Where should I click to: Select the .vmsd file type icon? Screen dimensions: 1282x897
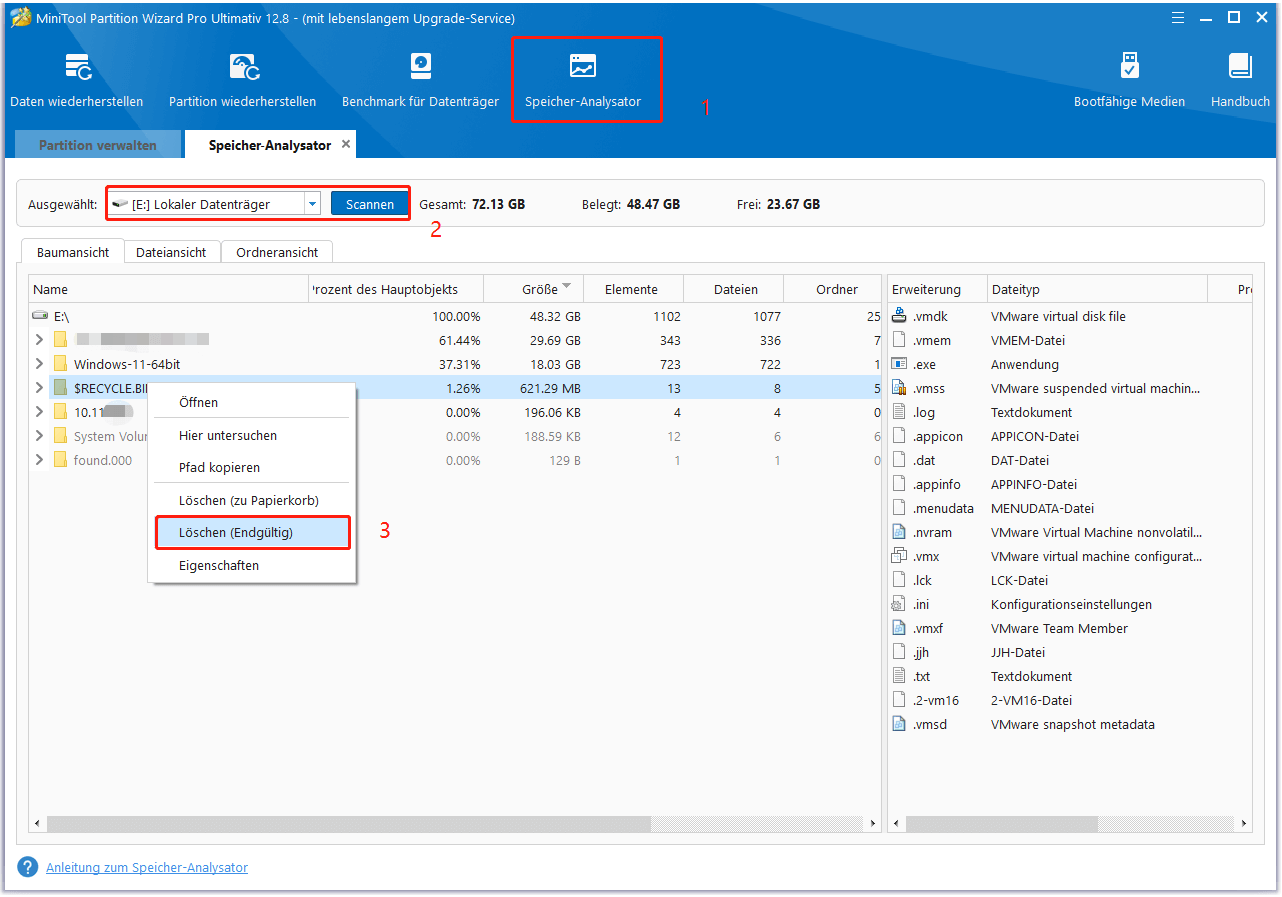pyautogui.click(x=899, y=724)
